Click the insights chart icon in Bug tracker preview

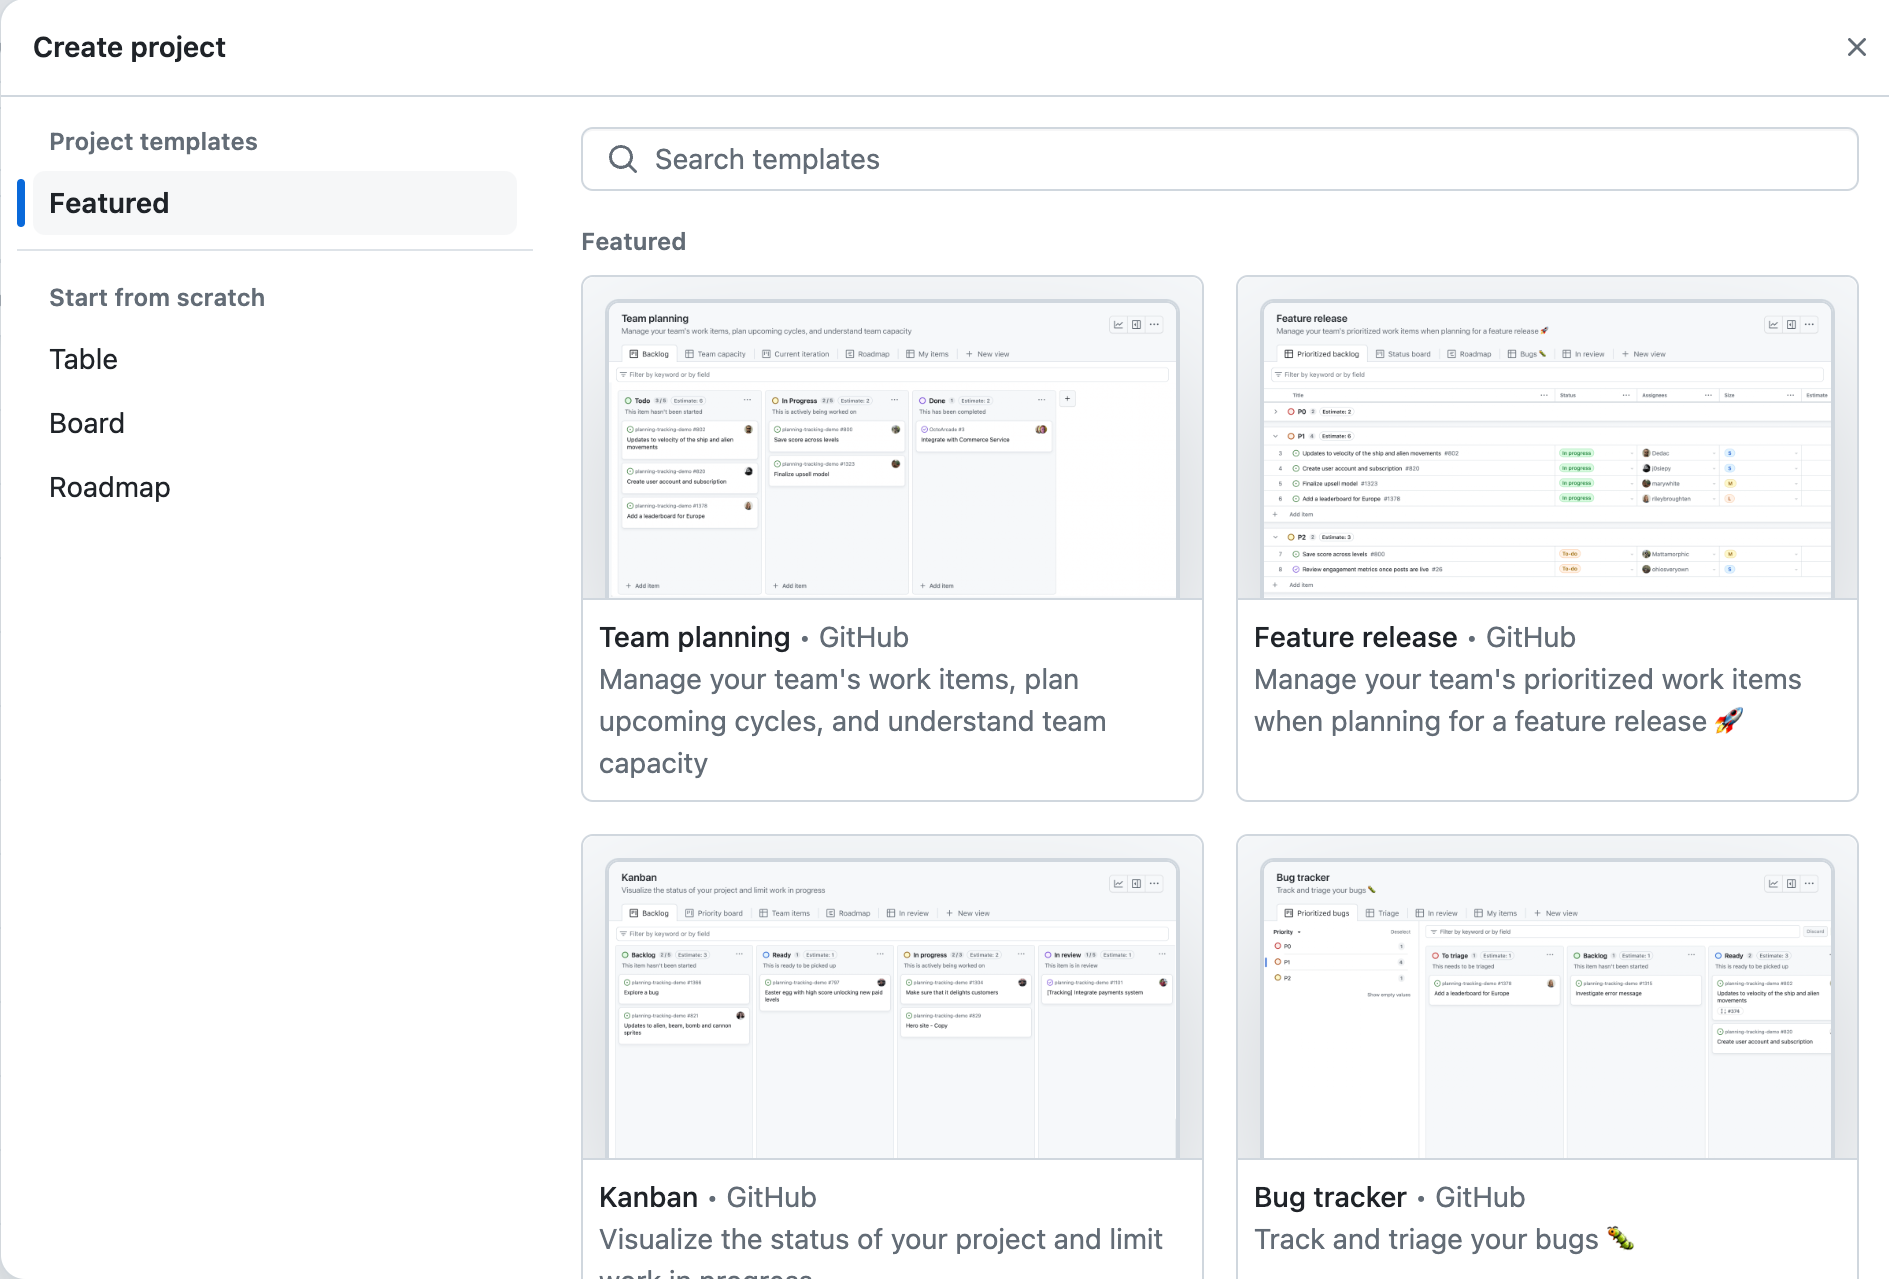pos(1772,883)
